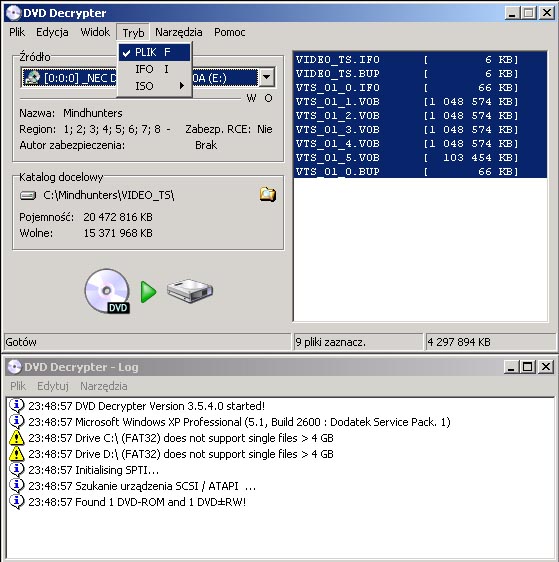This screenshot has width=559, height=562.
Task: Open the Edycja menu
Action: coord(52,32)
